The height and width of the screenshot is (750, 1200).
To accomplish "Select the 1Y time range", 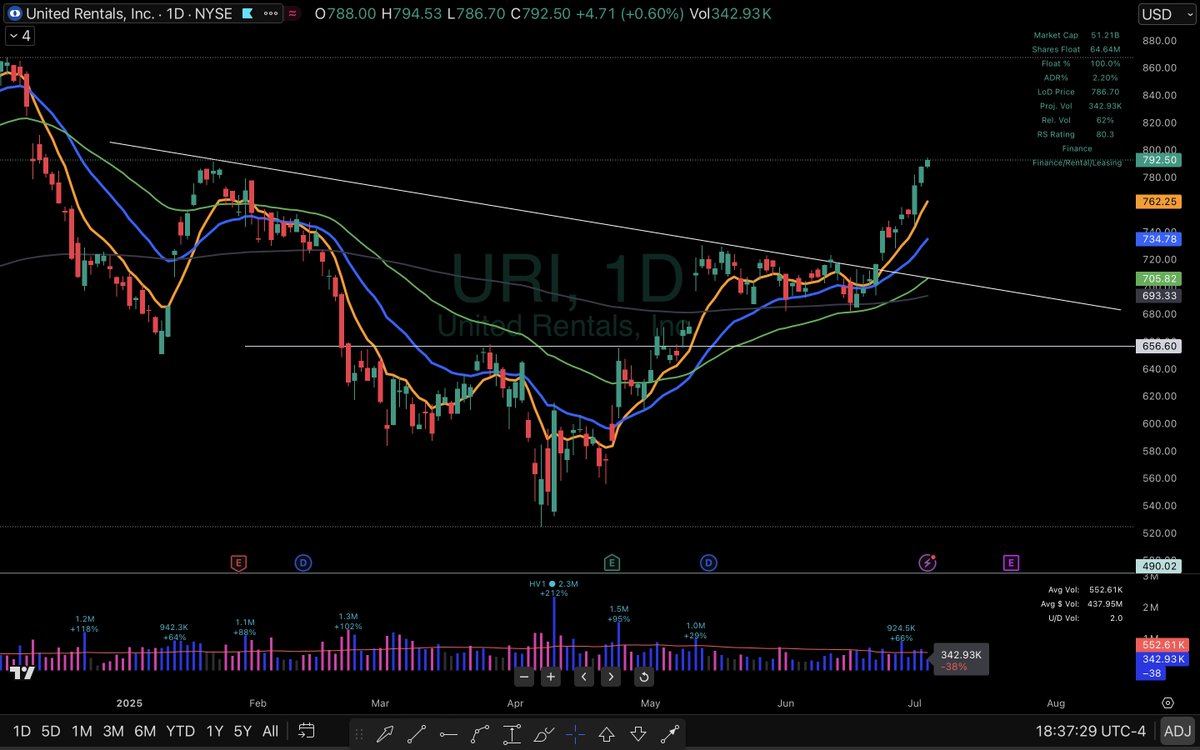I will click(214, 731).
